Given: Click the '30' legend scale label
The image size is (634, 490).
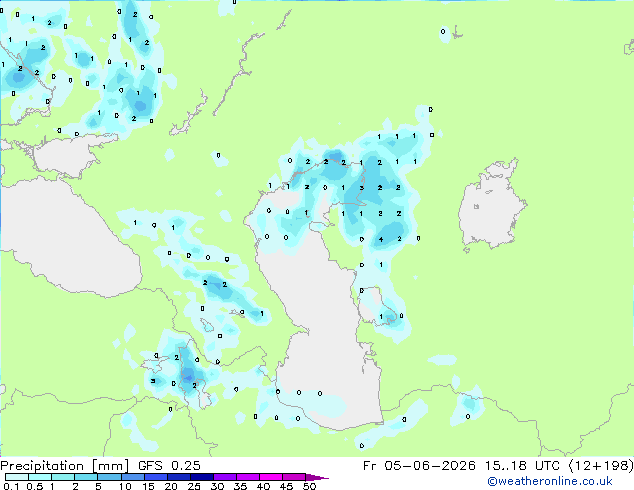Looking at the screenshot, I should (218, 486).
